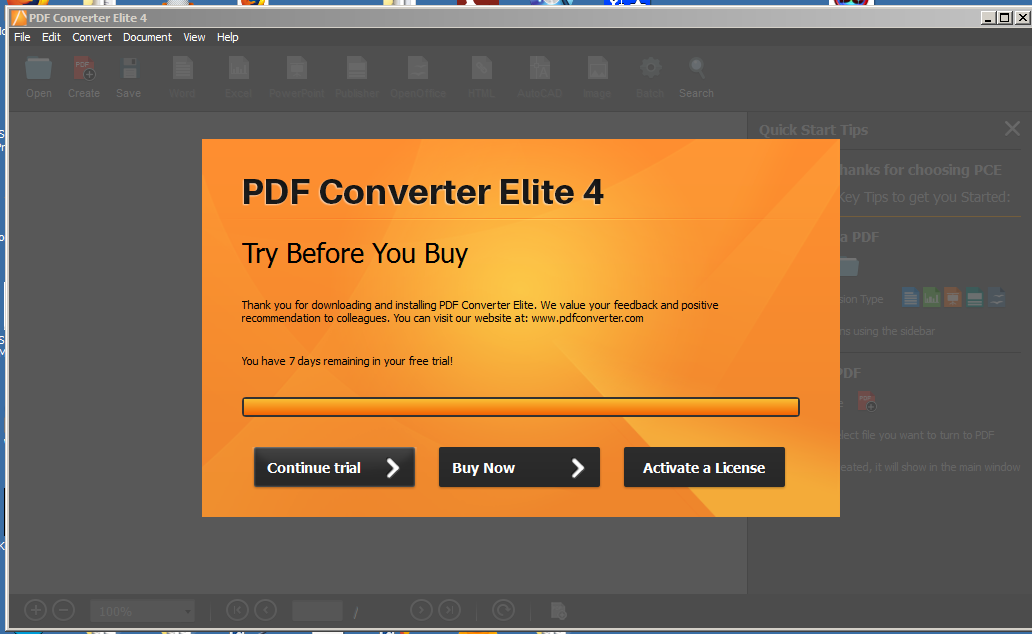Click green Excel chart icon in tips panel

[931, 298]
